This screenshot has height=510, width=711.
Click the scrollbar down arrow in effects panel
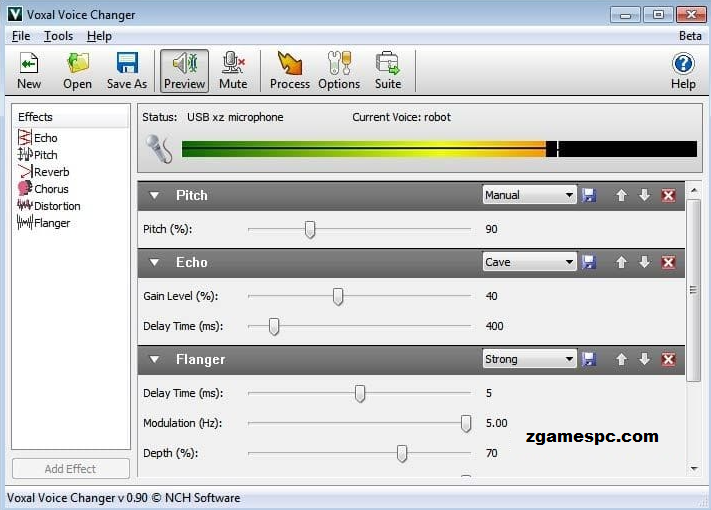click(x=694, y=468)
